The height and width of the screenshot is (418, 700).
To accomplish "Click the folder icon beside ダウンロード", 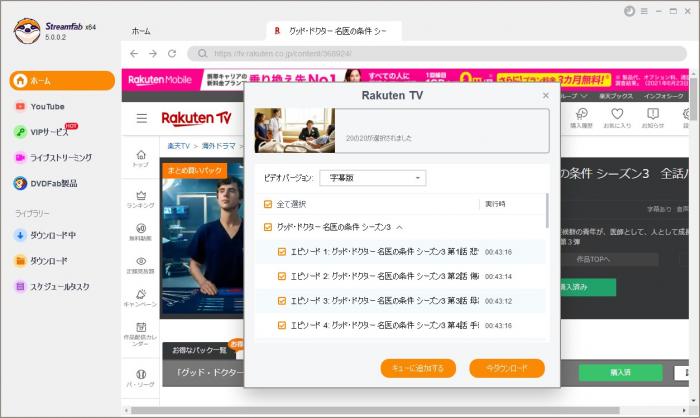I will click(20, 261).
